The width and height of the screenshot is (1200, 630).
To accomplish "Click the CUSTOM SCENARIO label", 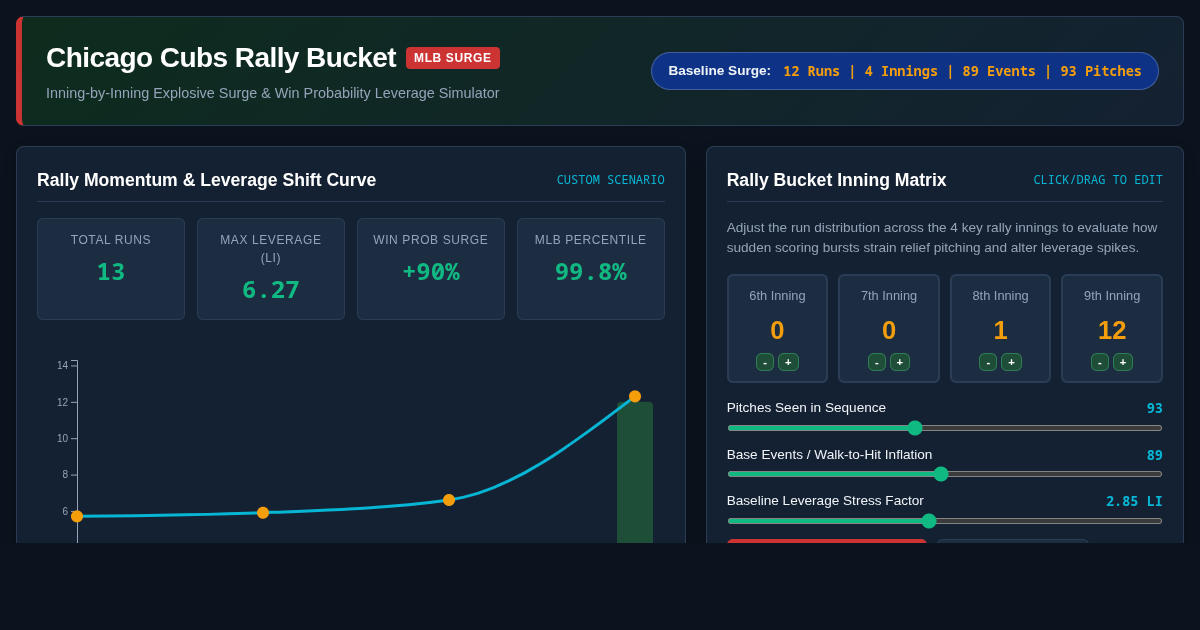I will (611, 180).
